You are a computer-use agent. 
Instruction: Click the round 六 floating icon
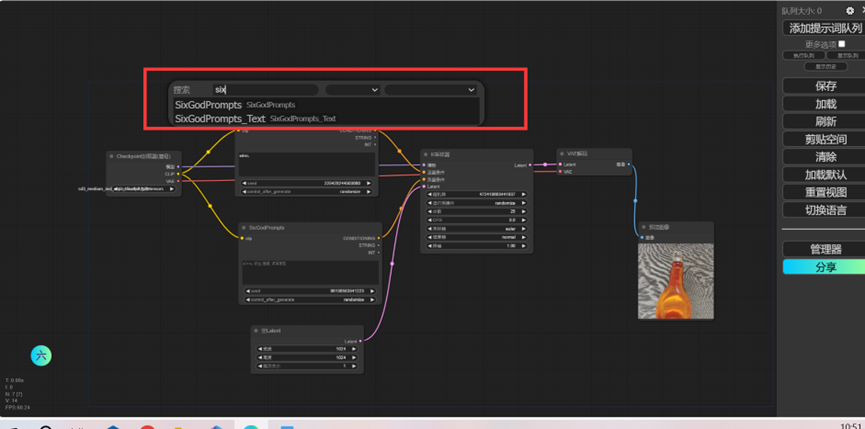pyautogui.click(x=41, y=356)
